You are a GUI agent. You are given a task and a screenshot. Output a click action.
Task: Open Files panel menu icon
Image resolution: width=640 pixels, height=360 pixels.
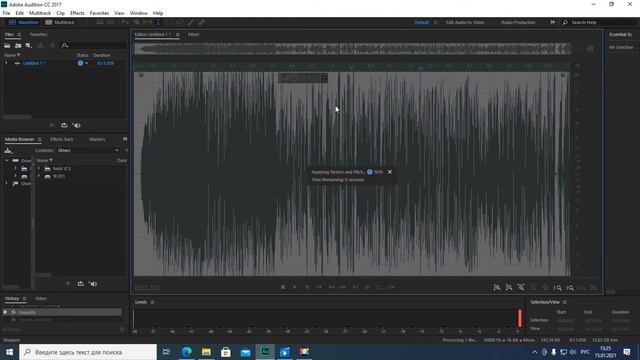19,35
